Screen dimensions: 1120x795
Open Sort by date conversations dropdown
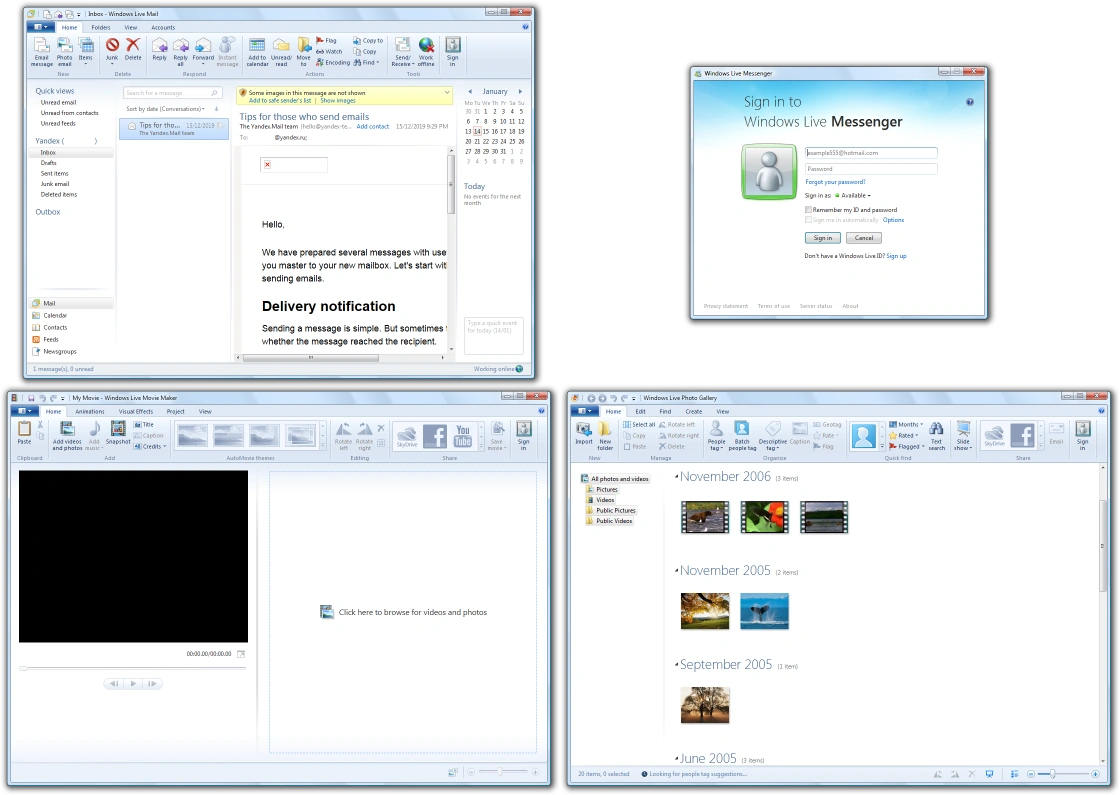click(166, 109)
